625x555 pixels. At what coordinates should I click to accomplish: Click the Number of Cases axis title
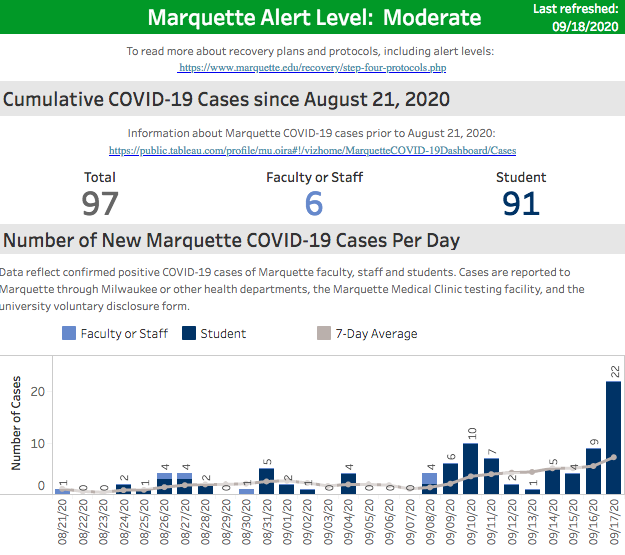pyautogui.click(x=16, y=423)
